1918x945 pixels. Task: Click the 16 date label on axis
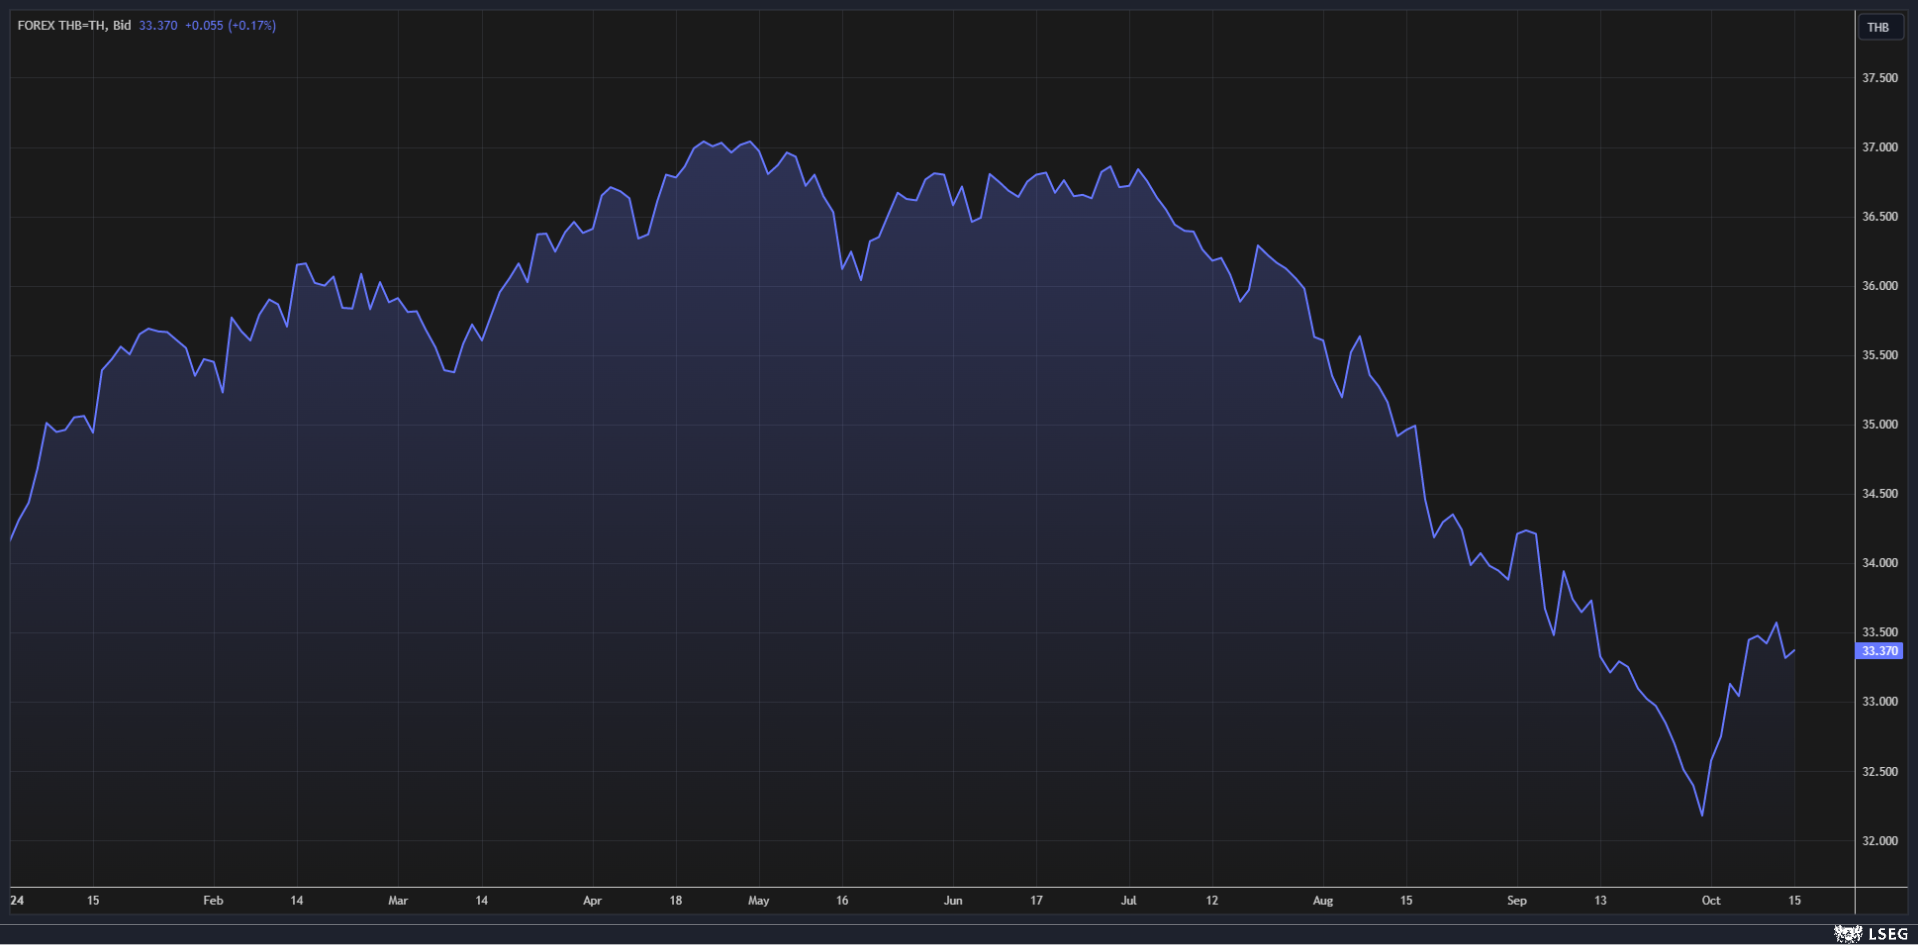(842, 901)
